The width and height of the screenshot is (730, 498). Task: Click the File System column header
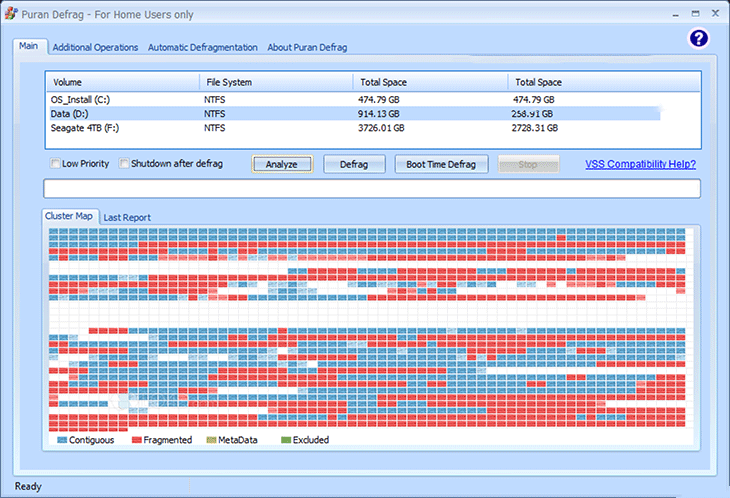click(x=276, y=82)
